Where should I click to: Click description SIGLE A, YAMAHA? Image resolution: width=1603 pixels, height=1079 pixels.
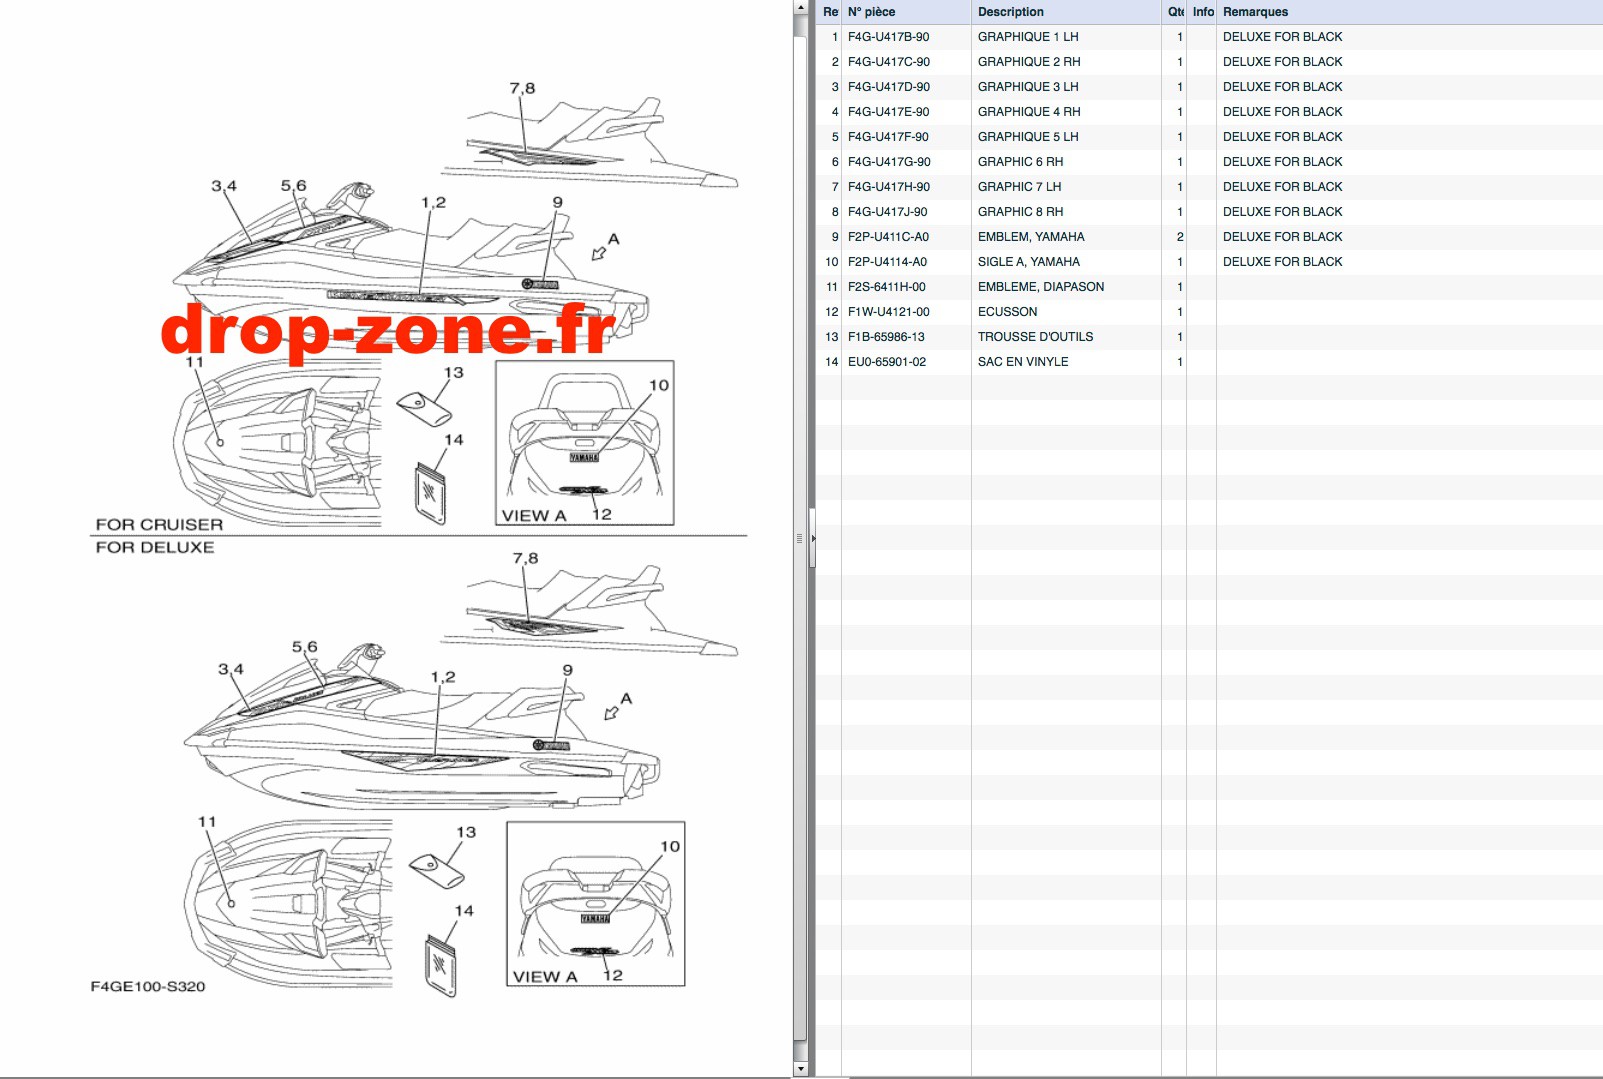(1029, 262)
